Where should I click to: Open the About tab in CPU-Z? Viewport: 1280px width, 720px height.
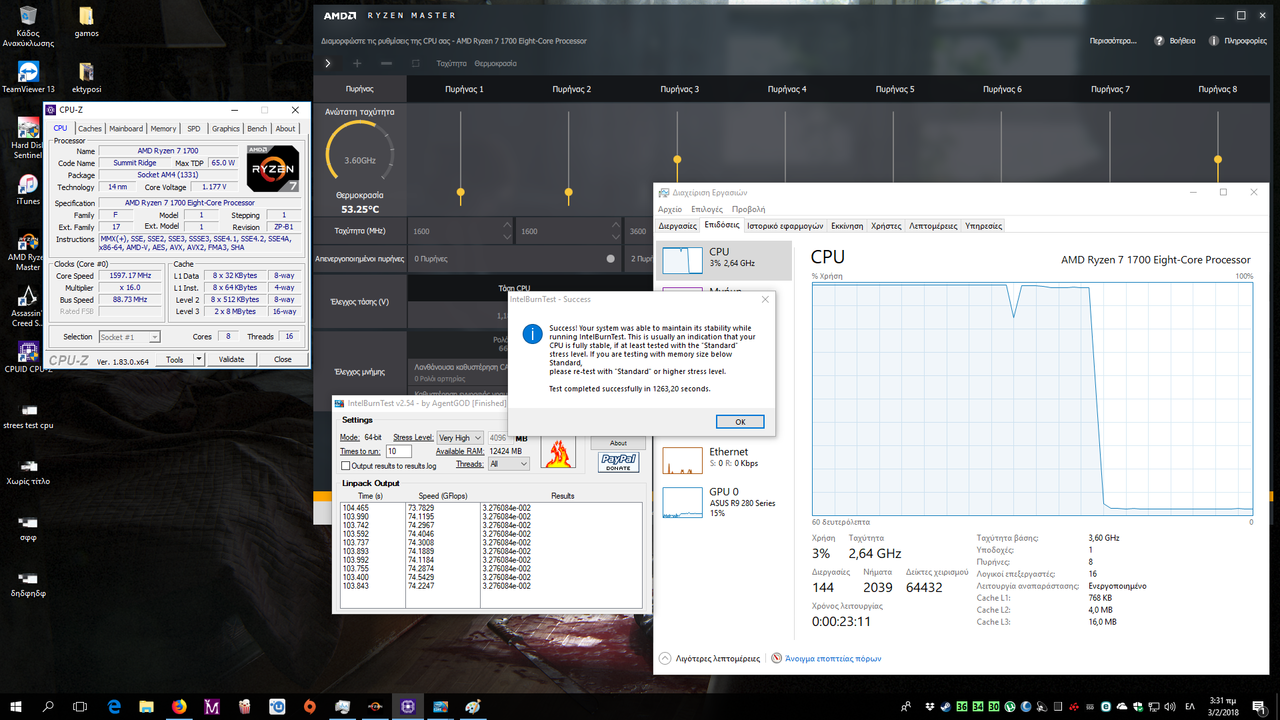pos(286,128)
